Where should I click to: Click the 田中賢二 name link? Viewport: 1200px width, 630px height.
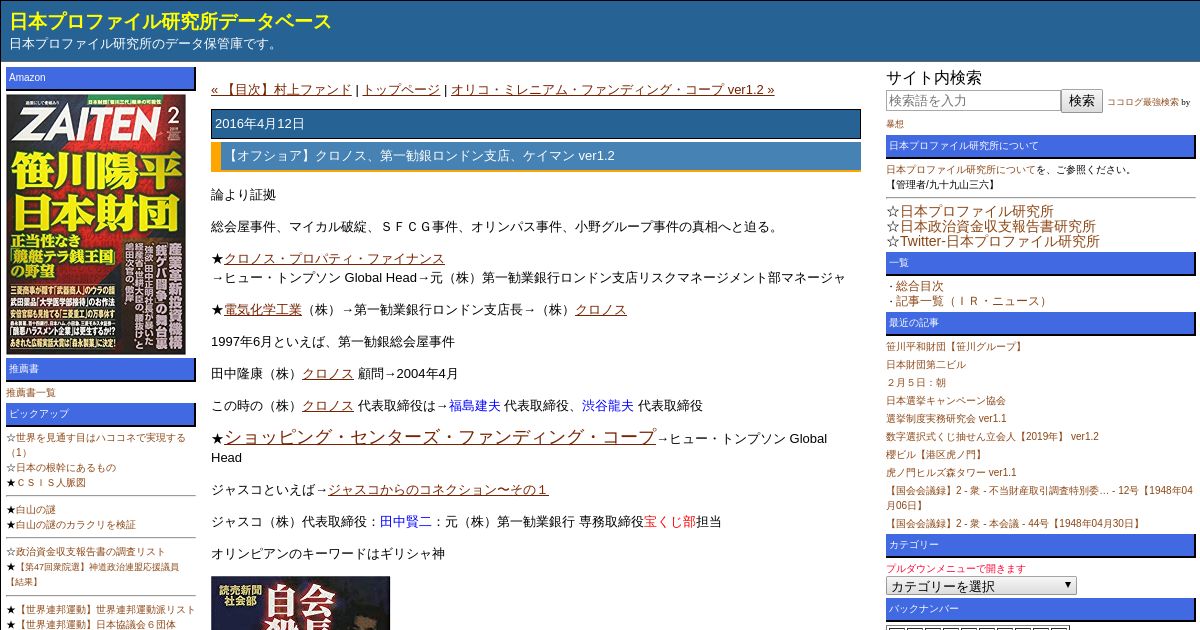tap(406, 521)
